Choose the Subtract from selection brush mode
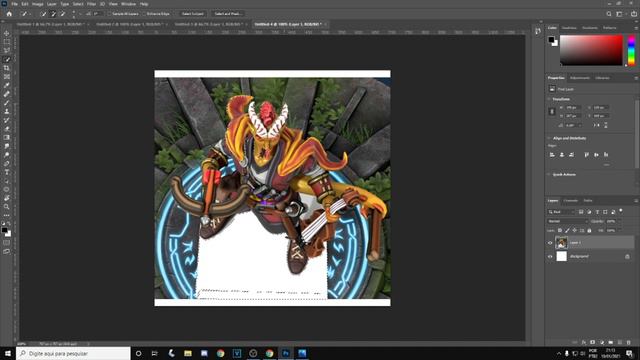Screen dimensions: 640x360 (x=62, y=14)
